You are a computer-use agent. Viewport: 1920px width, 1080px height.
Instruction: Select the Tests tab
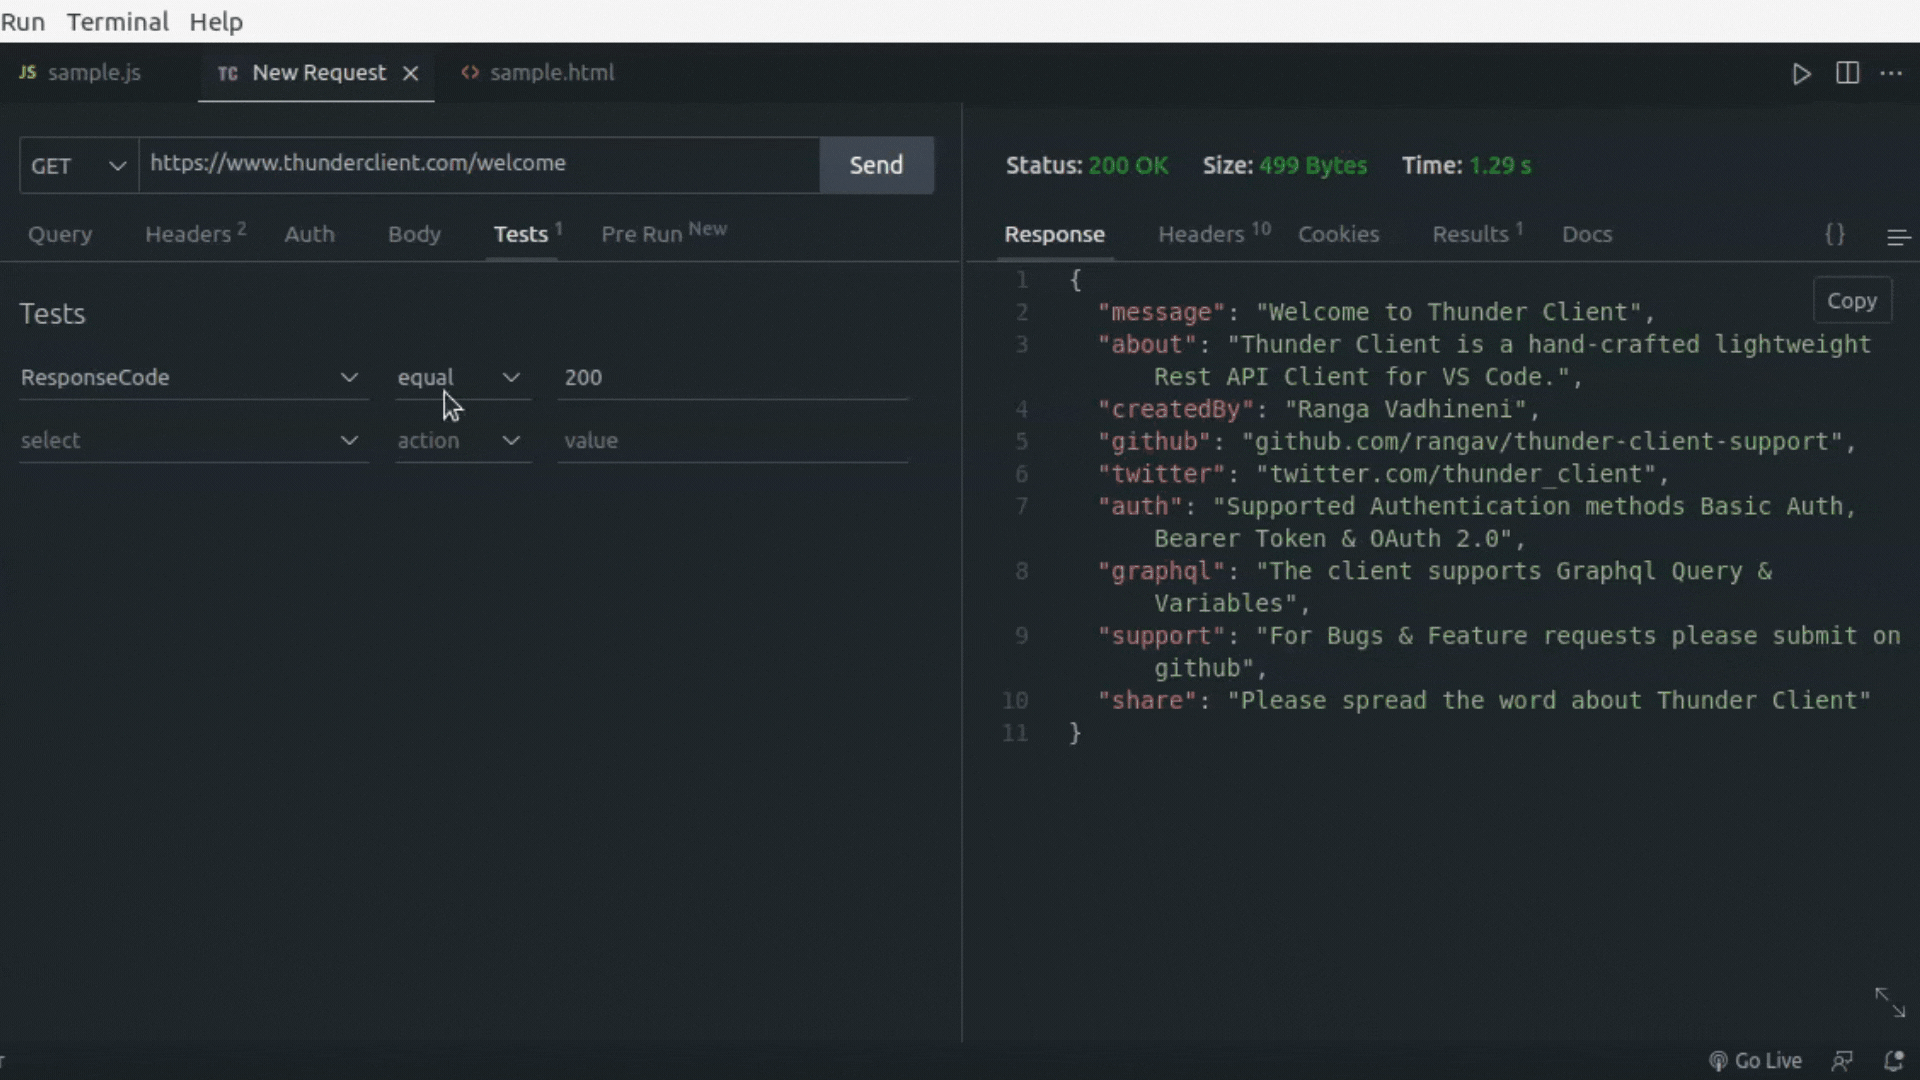pos(527,234)
